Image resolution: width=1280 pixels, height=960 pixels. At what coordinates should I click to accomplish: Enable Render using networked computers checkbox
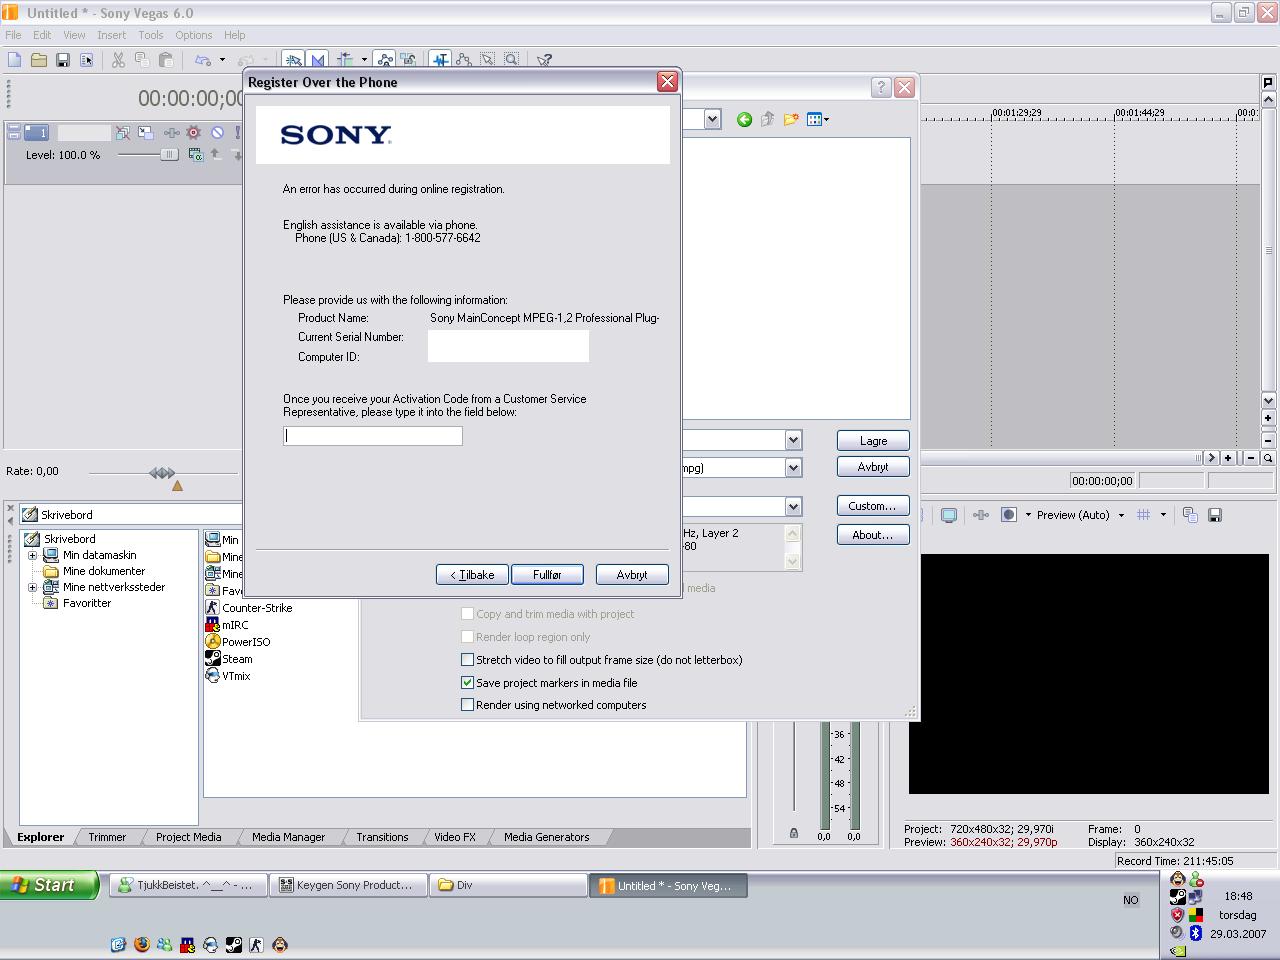coord(467,705)
